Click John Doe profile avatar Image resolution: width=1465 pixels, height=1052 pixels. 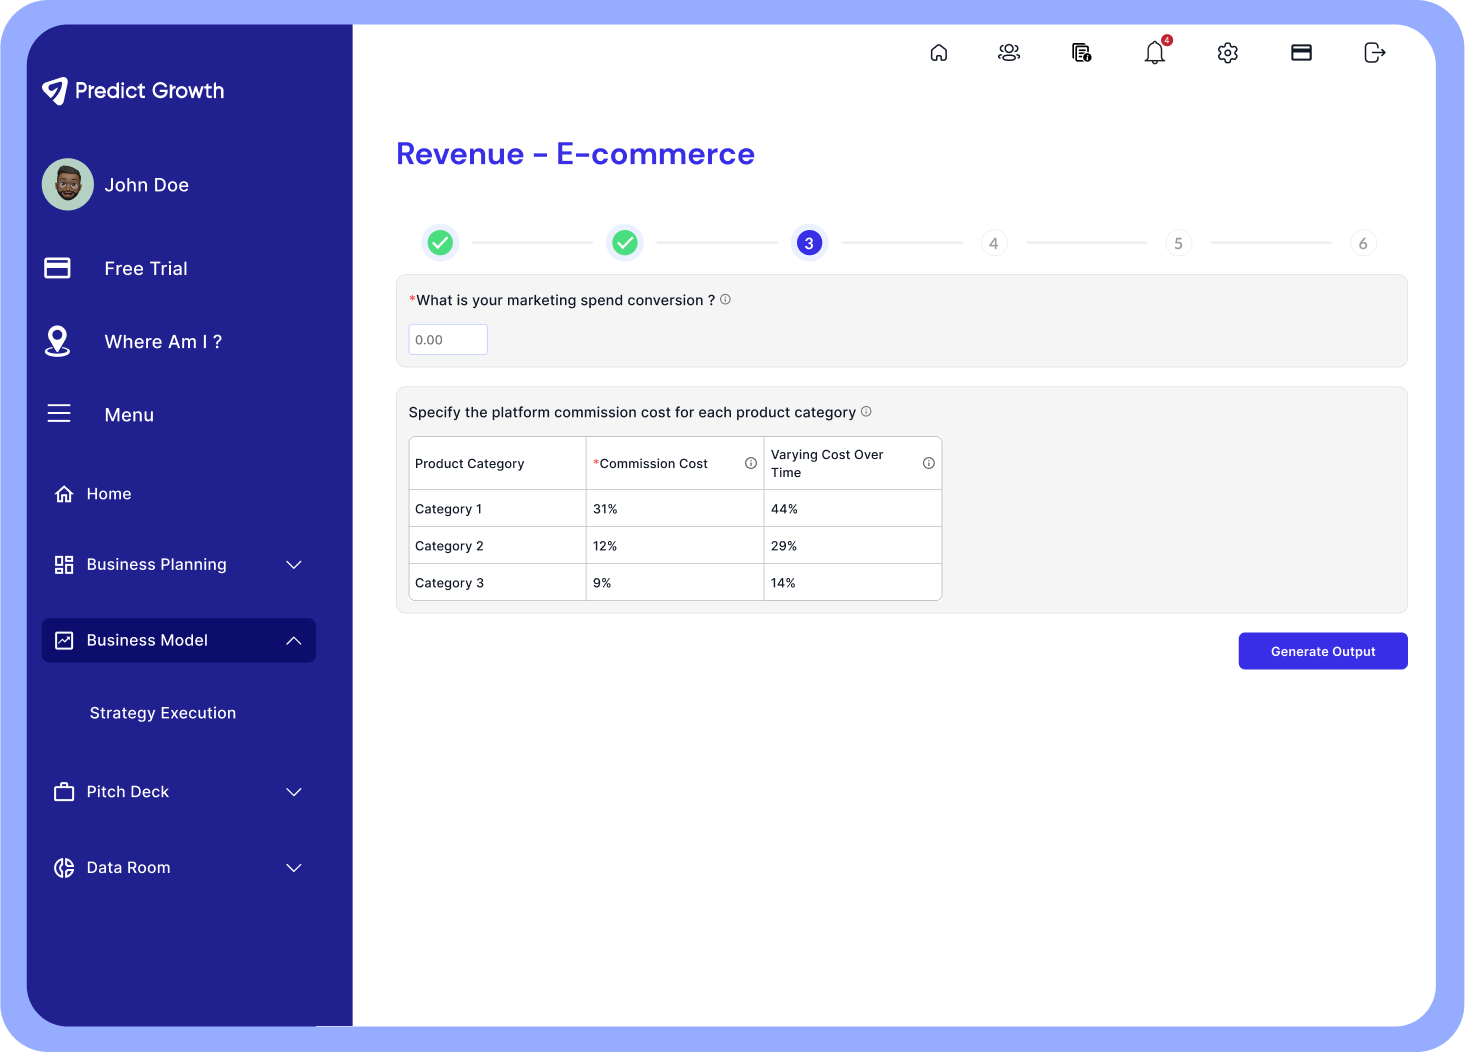pos(68,185)
